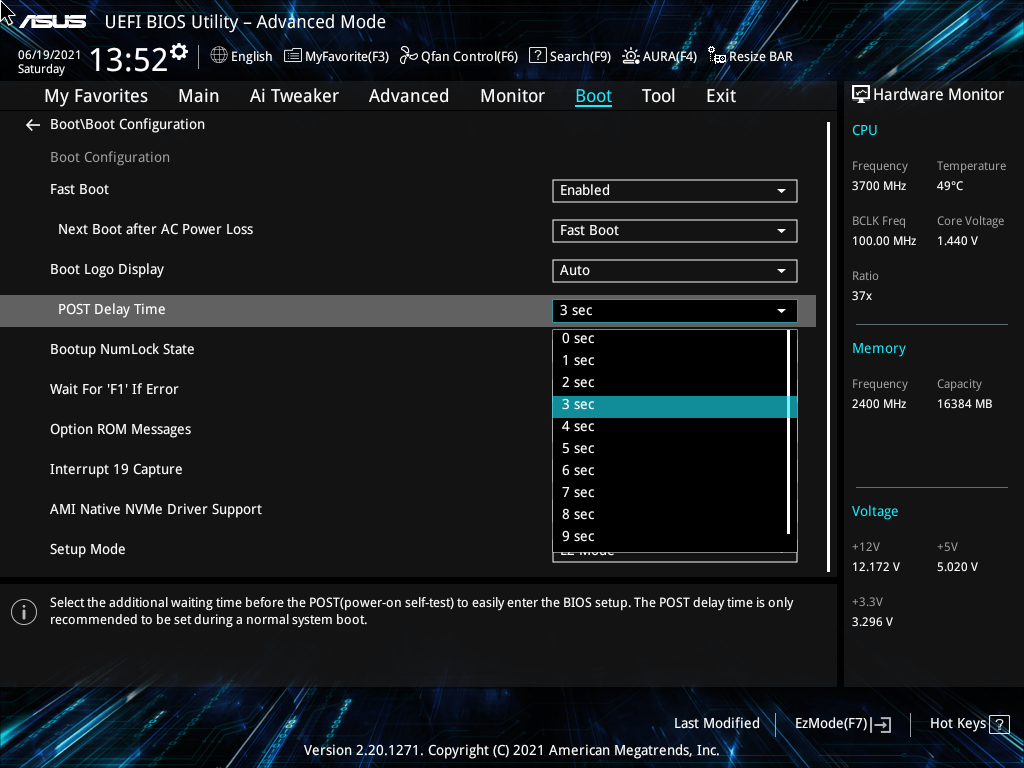This screenshot has height=768, width=1024.
Task: Switch to the Ai Tweaker tab
Action: (294, 95)
